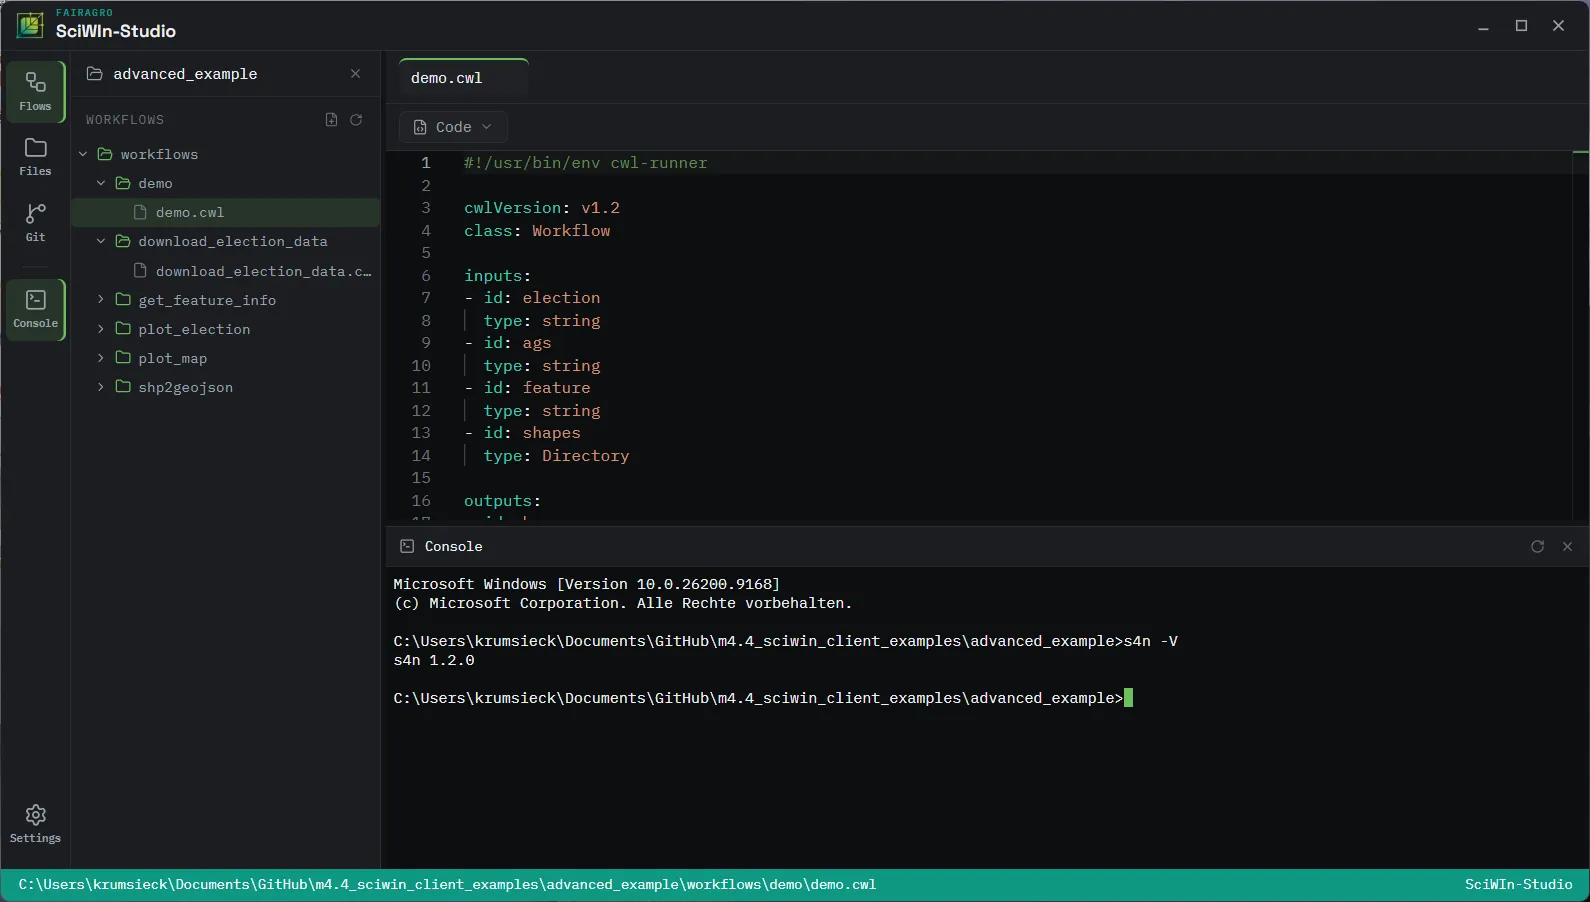Click '- id: shapes' line in editor

[522, 433]
